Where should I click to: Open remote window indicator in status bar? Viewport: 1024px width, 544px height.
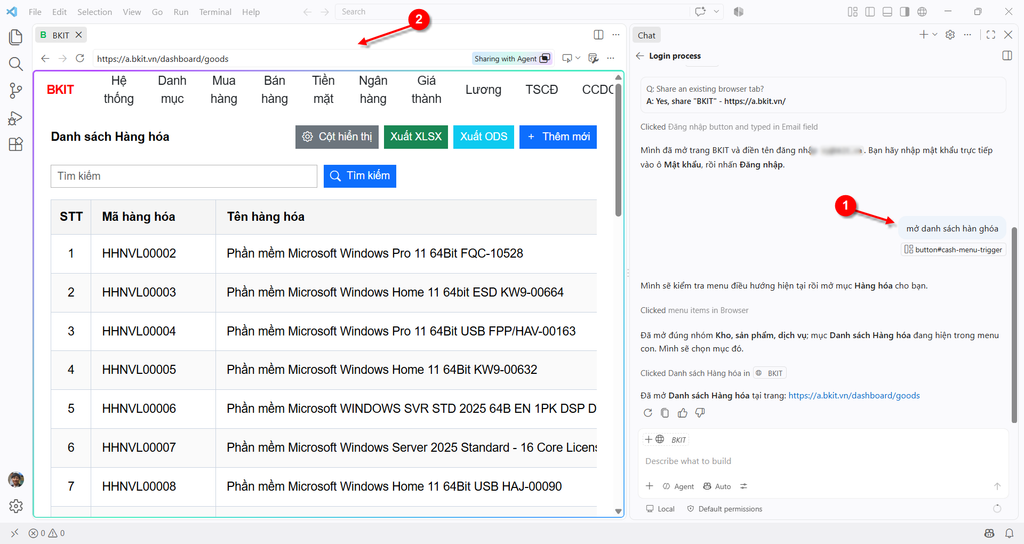[x=14, y=534]
